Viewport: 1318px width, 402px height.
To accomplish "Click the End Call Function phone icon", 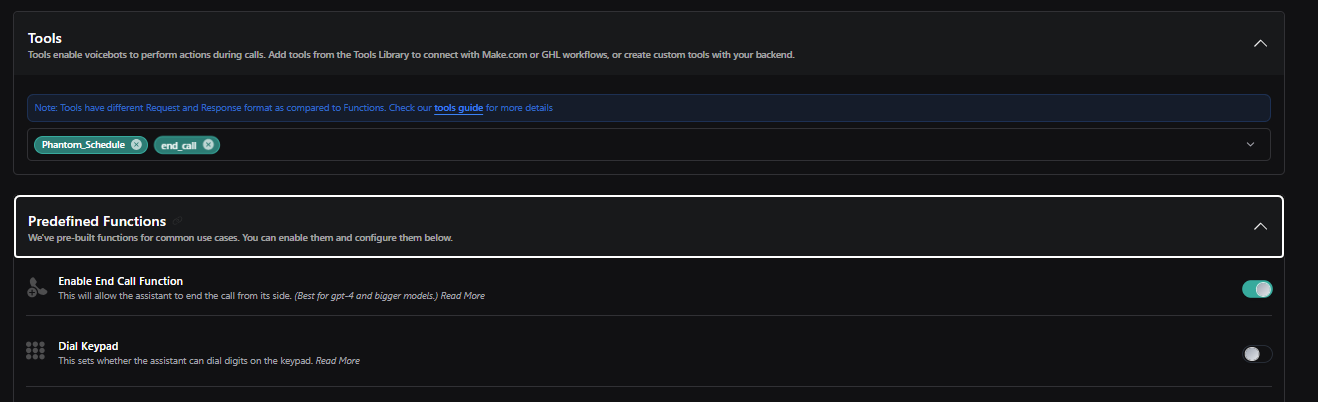I will pos(36,289).
